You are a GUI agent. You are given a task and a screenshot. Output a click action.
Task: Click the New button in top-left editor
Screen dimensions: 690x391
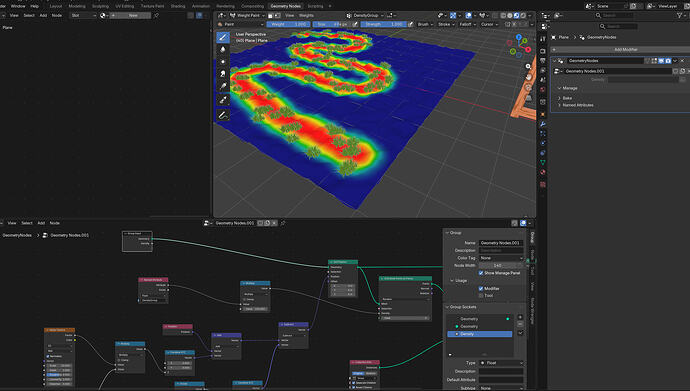coord(130,15)
